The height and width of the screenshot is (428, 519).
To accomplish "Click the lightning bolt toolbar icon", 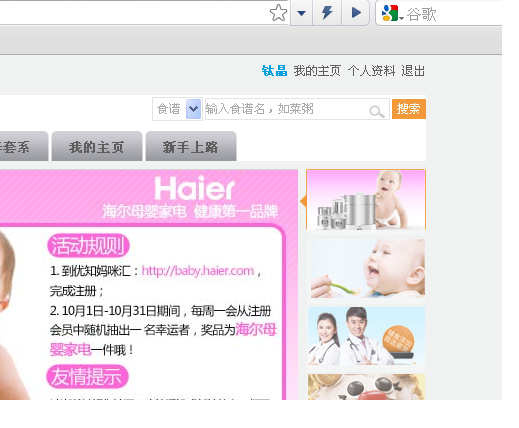I will [327, 13].
